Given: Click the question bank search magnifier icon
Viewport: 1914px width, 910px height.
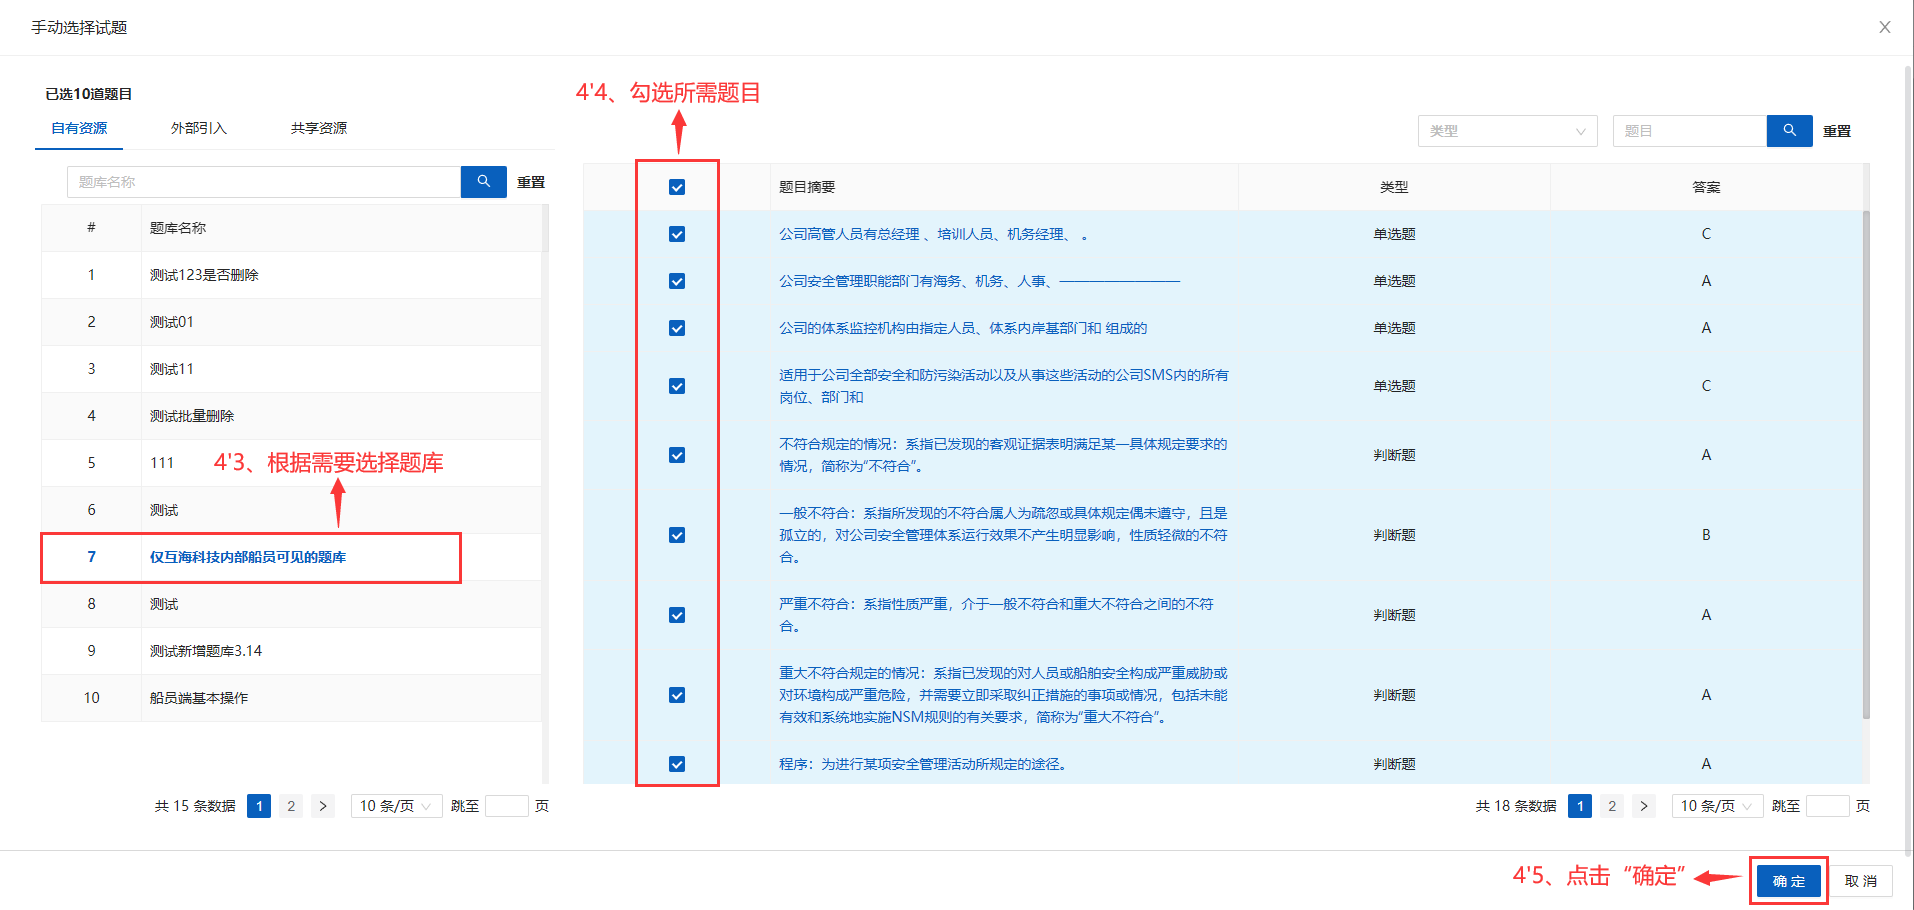Looking at the screenshot, I should [x=483, y=182].
